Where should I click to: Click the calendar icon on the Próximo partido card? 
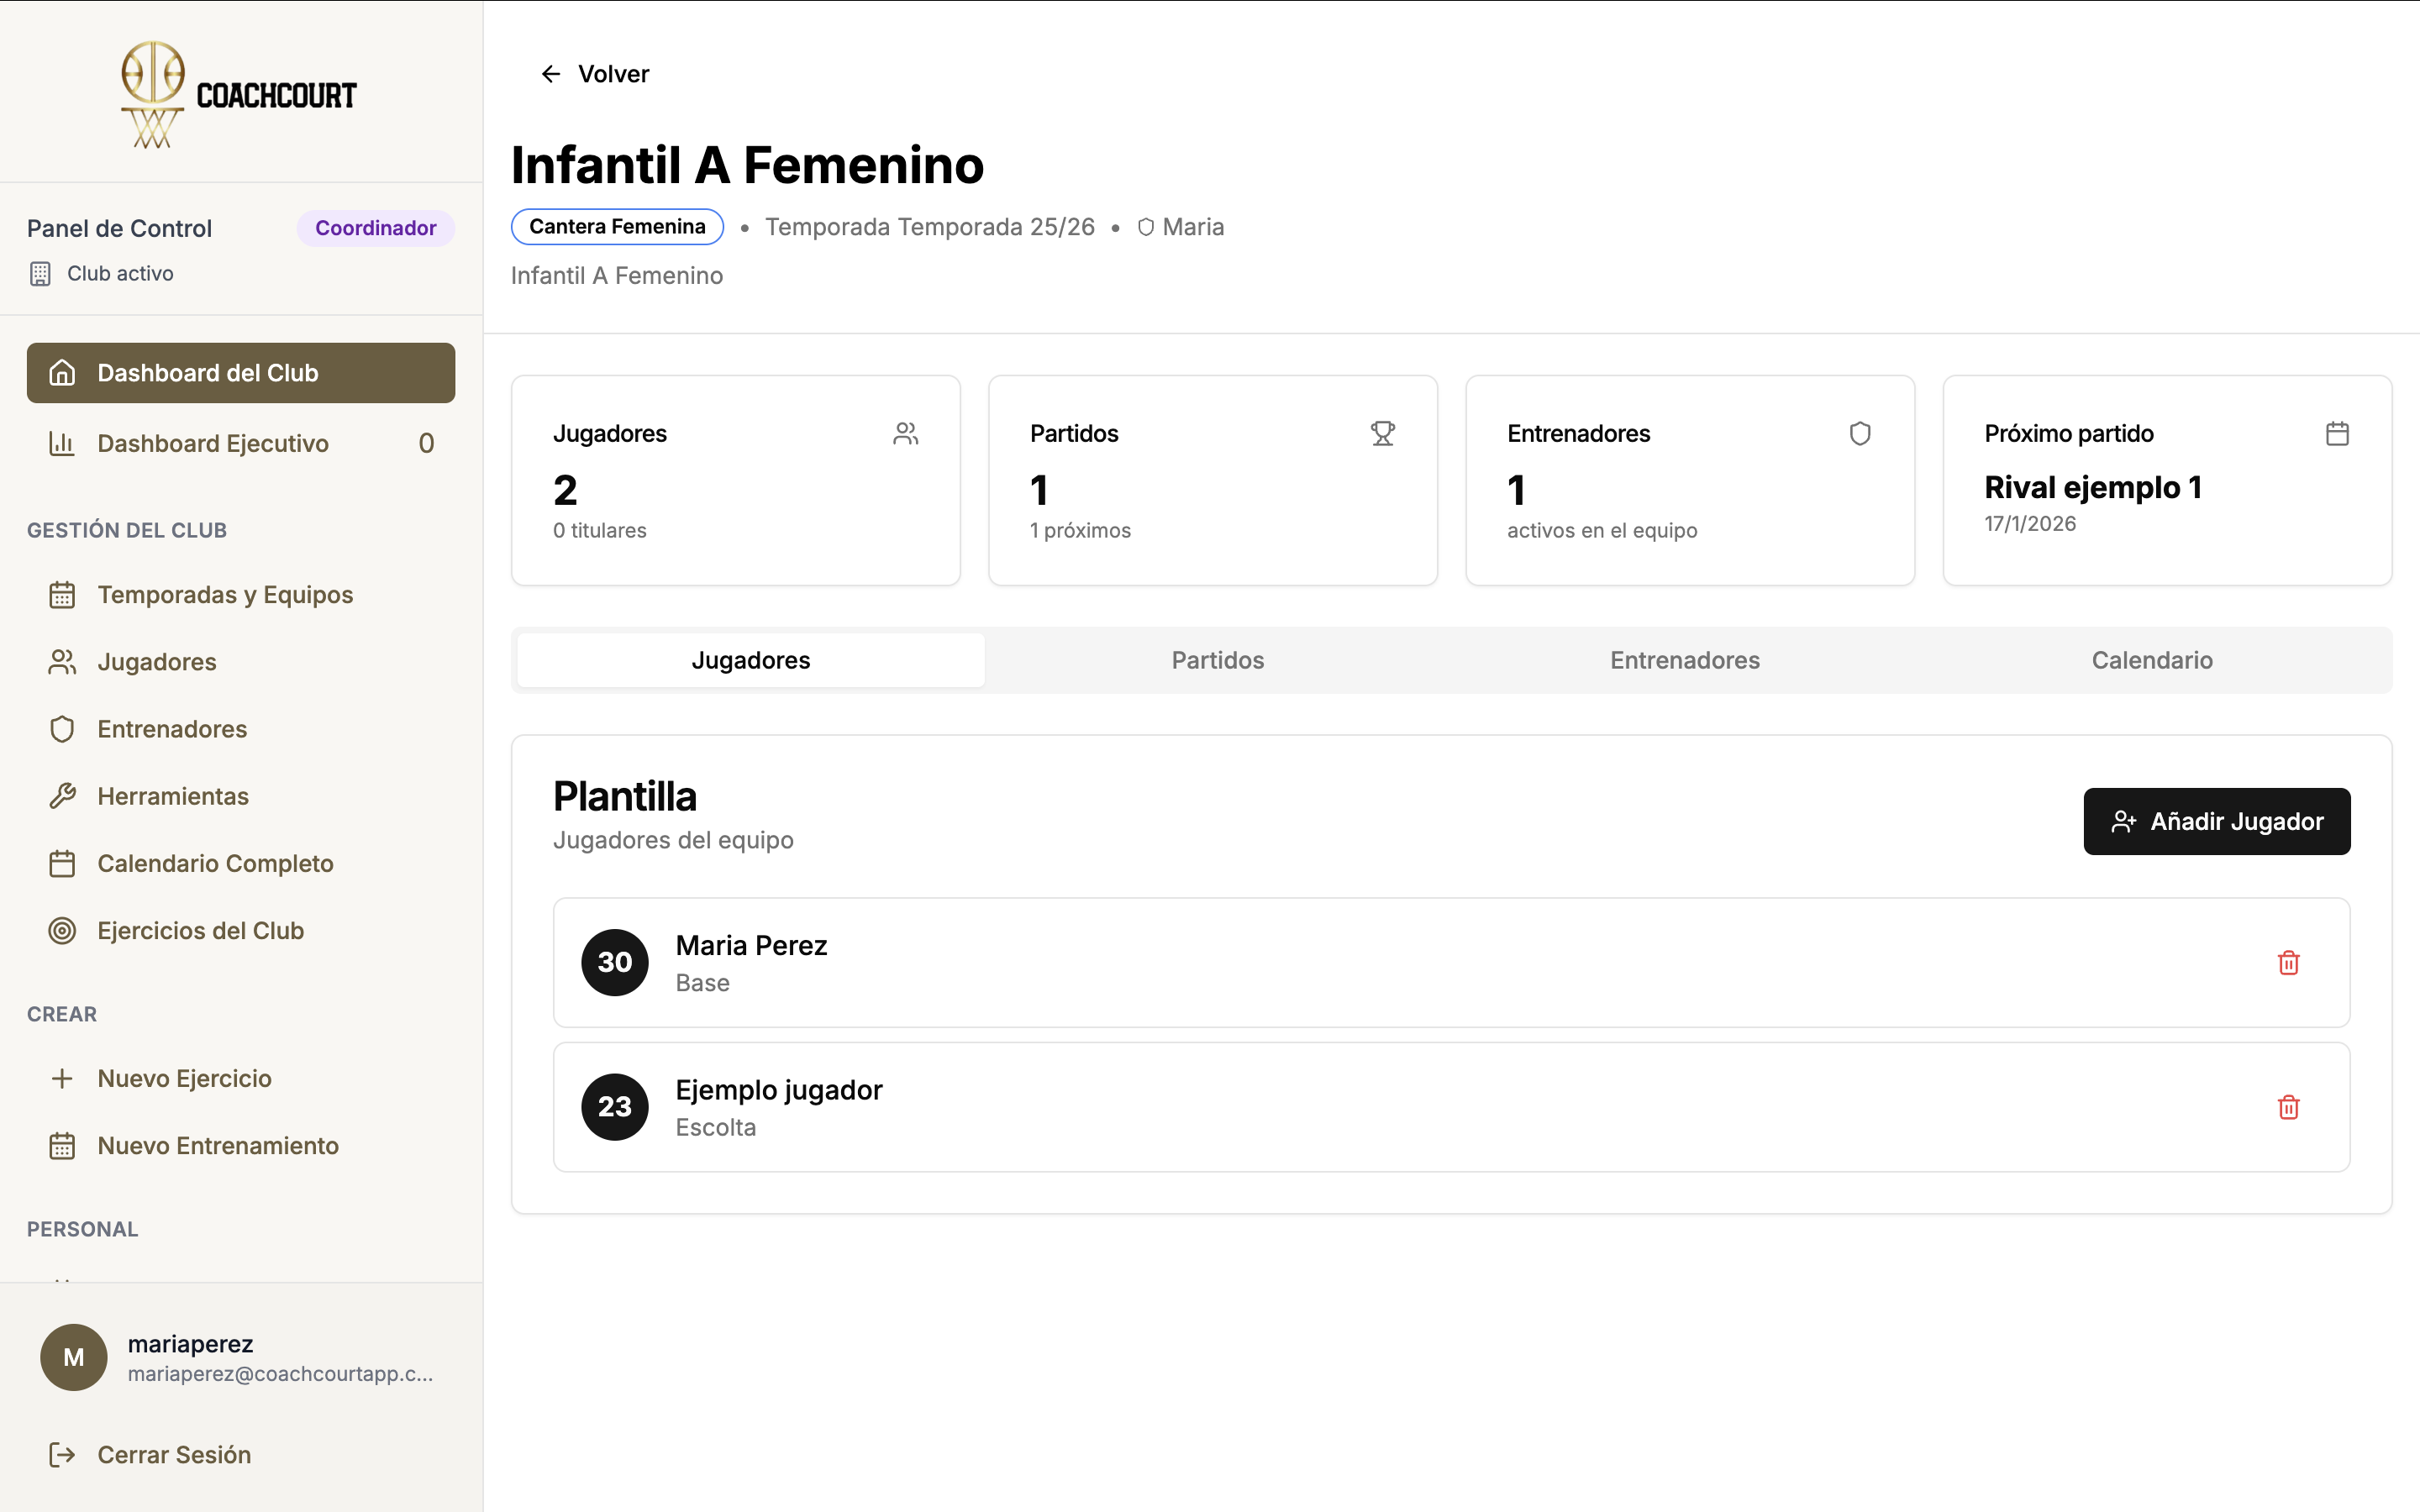pos(2337,433)
